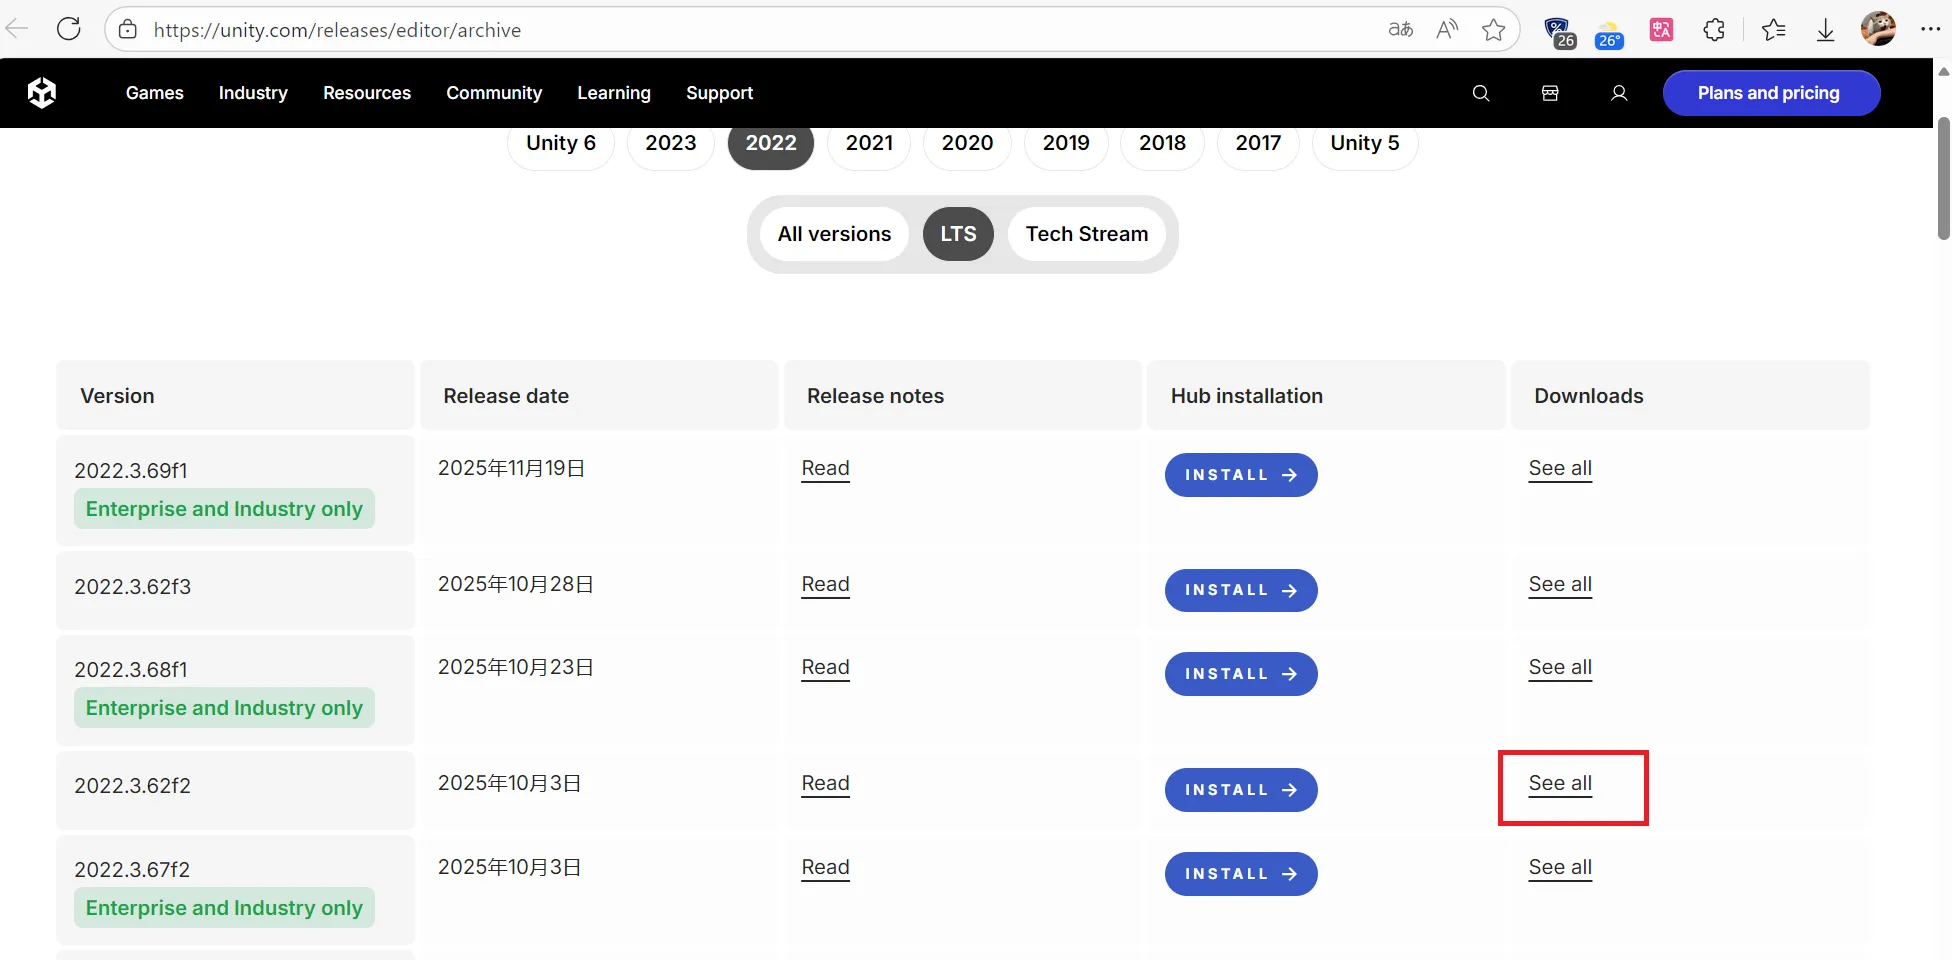Open the Resources menu in the navigation
This screenshot has width=1952, height=960.
click(366, 93)
